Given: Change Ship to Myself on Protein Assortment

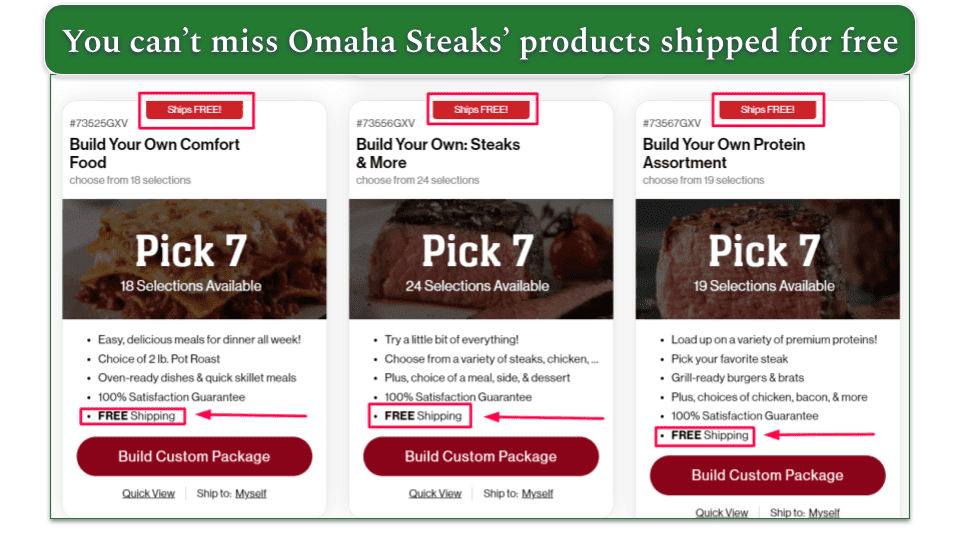Looking at the screenshot, I should 823,512.
